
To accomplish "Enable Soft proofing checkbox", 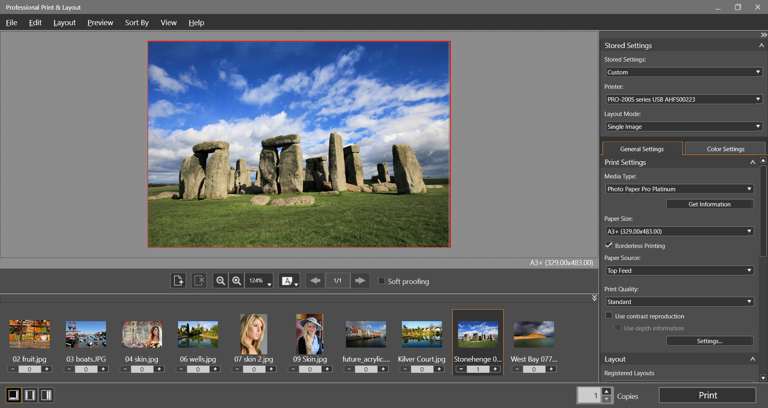I will pos(381,281).
